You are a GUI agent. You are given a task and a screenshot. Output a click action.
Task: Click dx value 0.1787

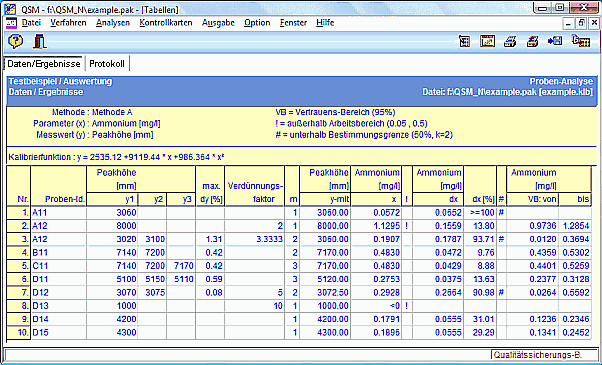coord(438,239)
